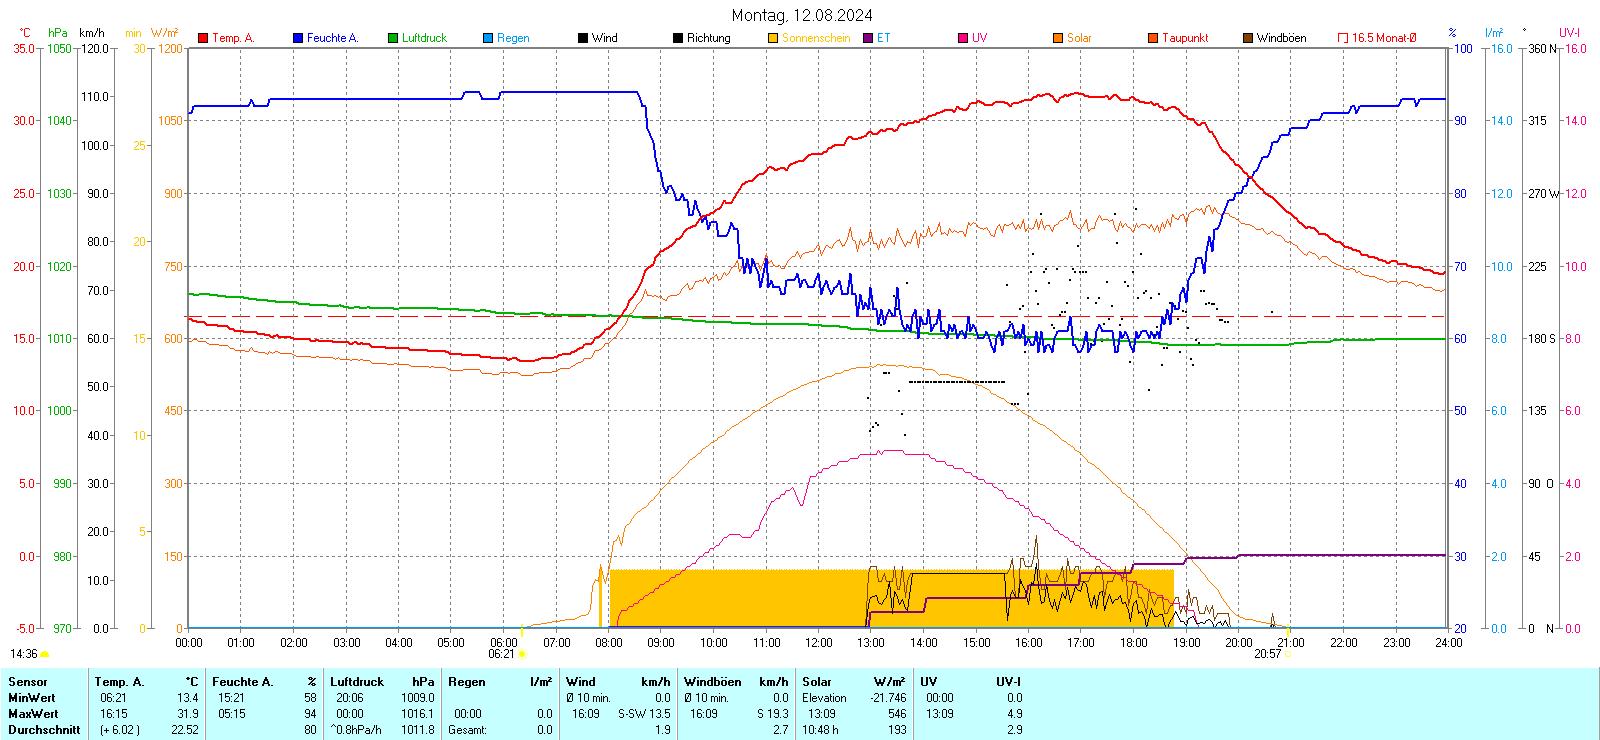Click the chart title Montag, 12.08.2024
The height and width of the screenshot is (740, 1600).
click(801, 15)
